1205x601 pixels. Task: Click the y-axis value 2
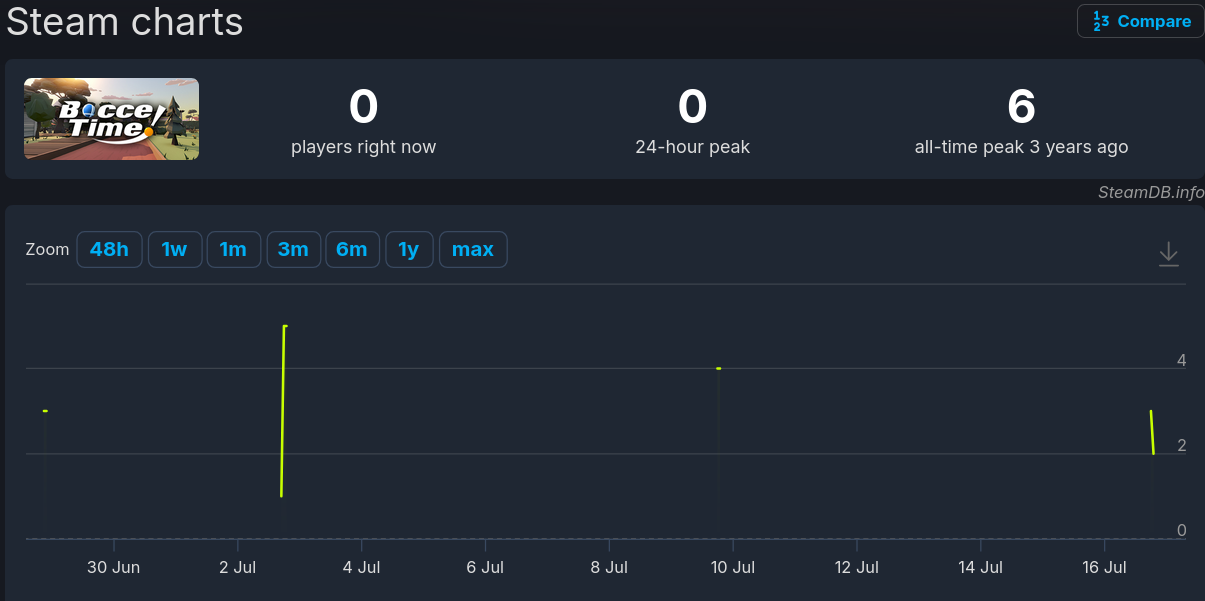(1182, 445)
